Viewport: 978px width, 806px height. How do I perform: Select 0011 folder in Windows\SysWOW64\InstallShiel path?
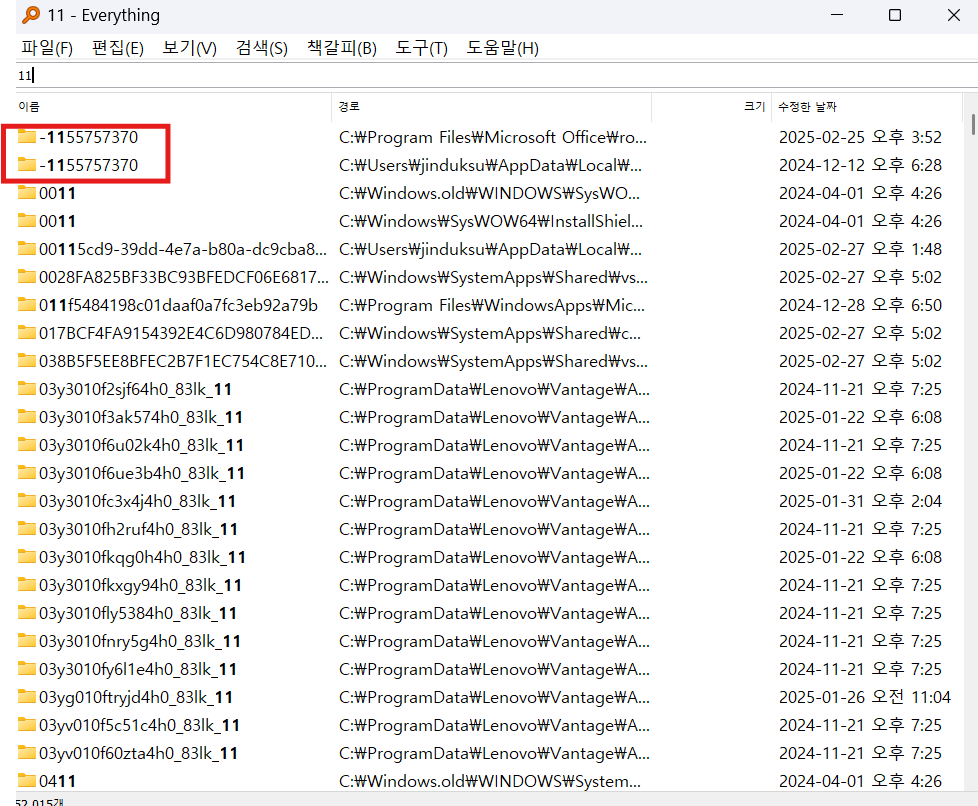(x=57, y=221)
